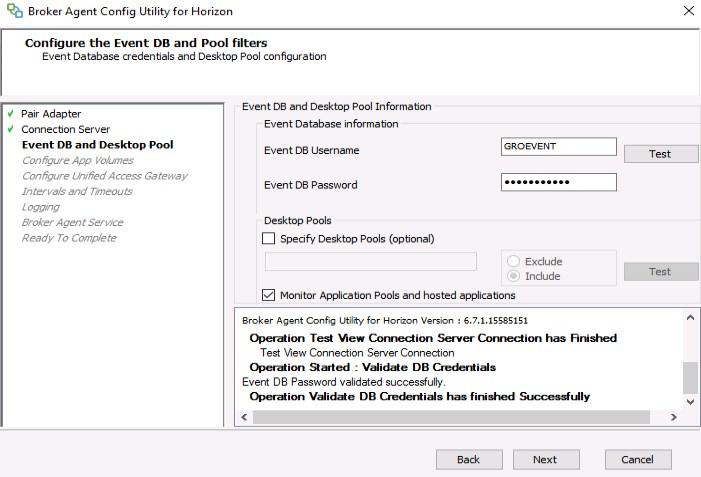Click 'Event Database credentials and Desktop Pool configuration' subtitle
Screen dimensions: 701x477
[x=184, y=57]
